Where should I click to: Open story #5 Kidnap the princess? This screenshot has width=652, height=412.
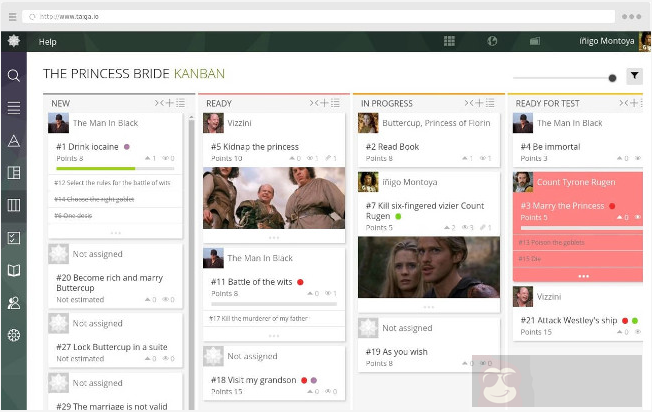click(254, 147)
